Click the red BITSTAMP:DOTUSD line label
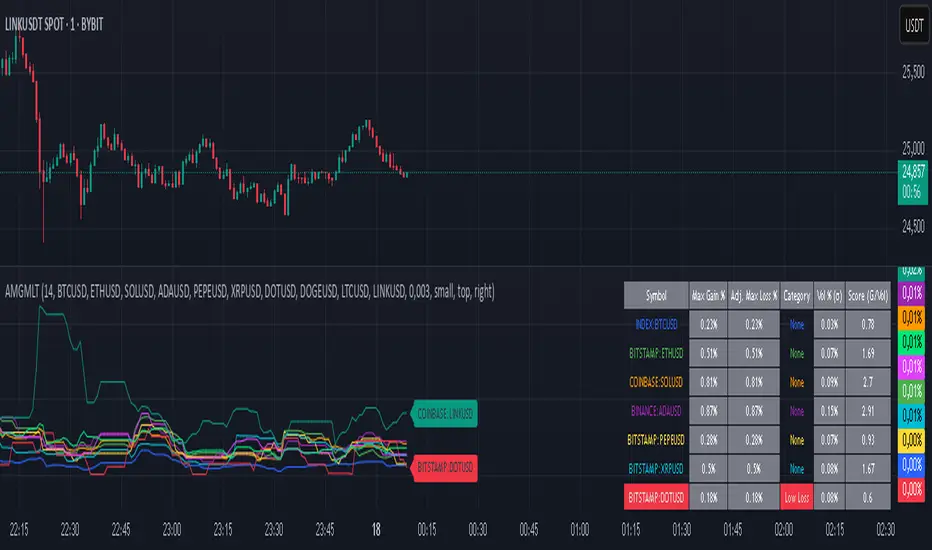The height and width of the screenshot is (550, 932). [442, 466]
